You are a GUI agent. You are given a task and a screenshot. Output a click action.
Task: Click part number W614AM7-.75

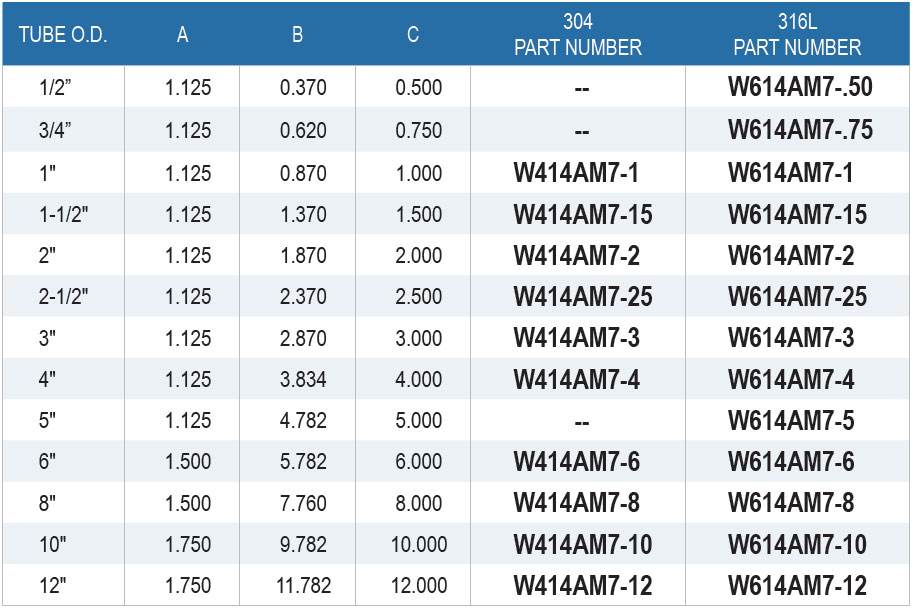click(x=800, y=129)
